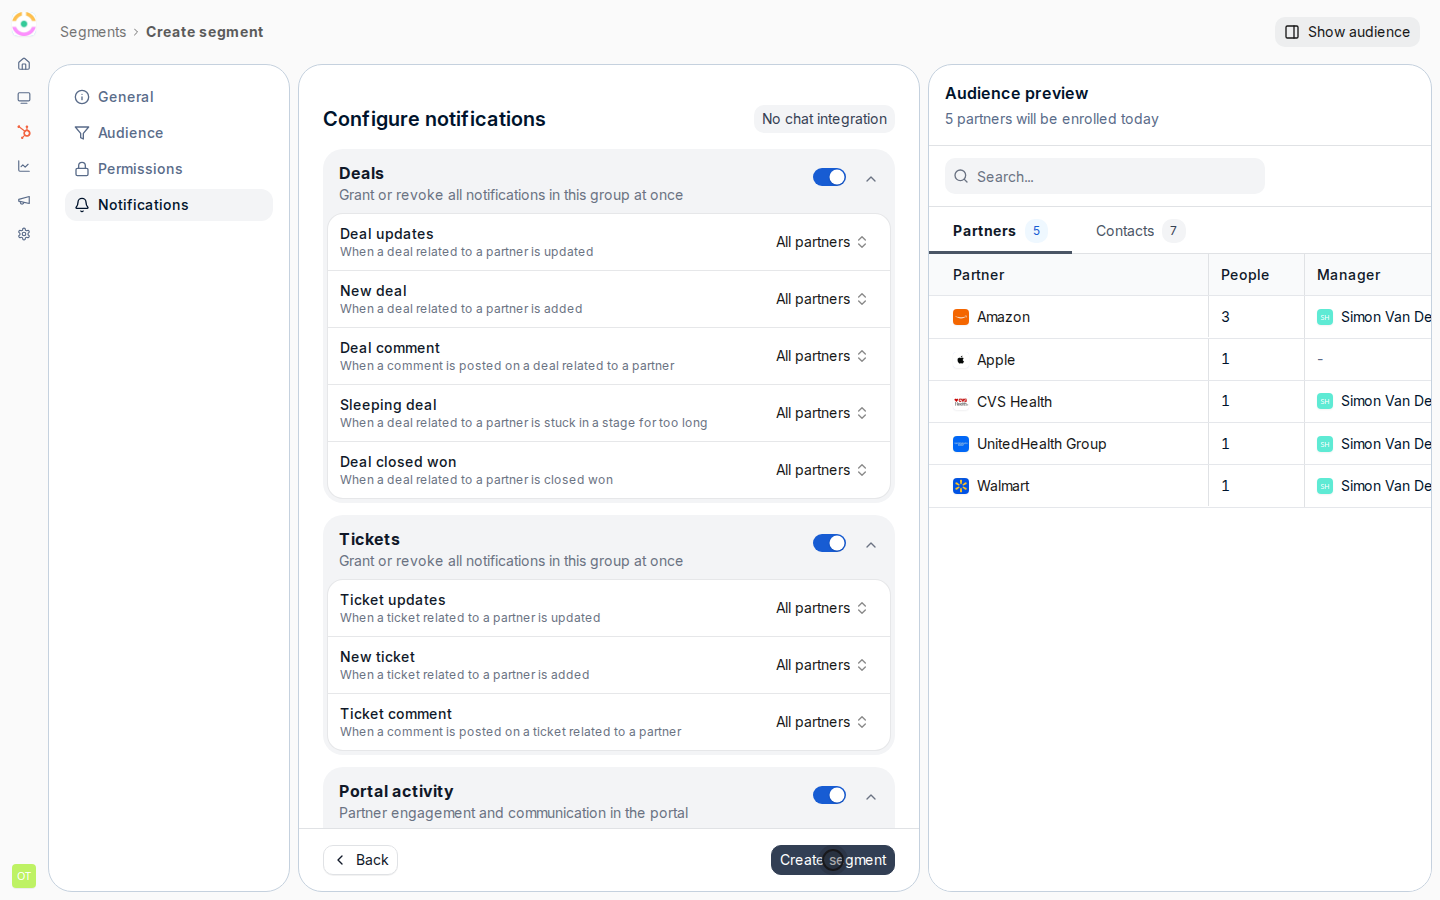Screen dimensions: 1440x900
Task: Click the Create segment button
Action: click(833, 860)
